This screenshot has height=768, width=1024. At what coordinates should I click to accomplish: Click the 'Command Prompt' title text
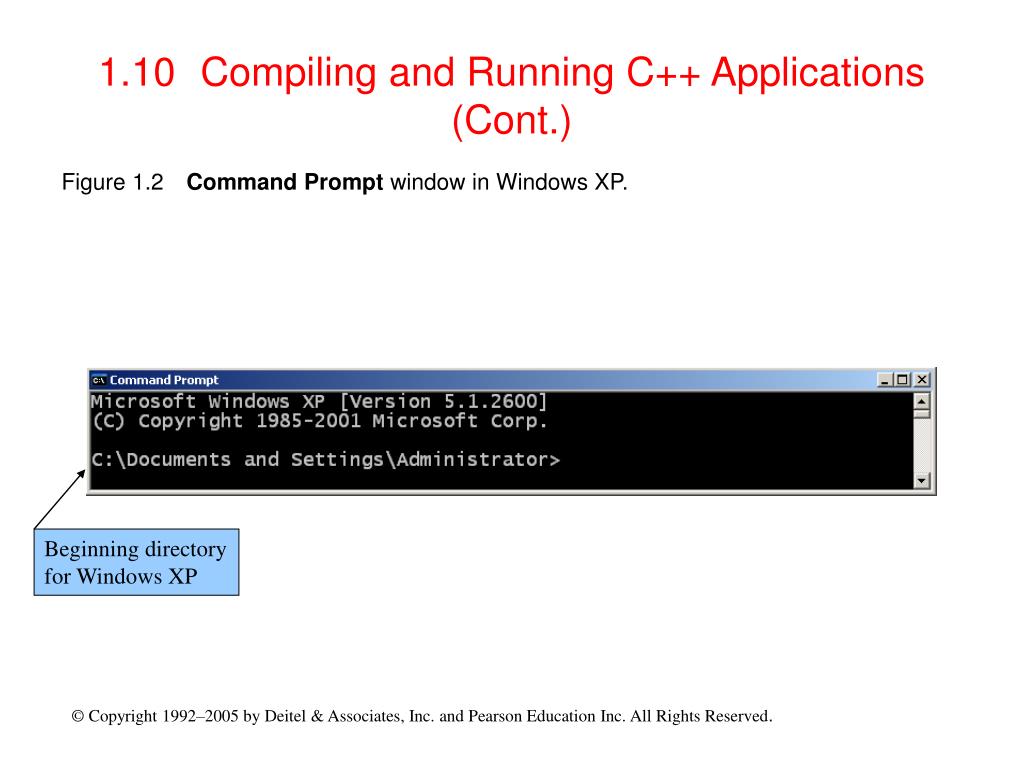pyautogui.click(x=164, y=380)
